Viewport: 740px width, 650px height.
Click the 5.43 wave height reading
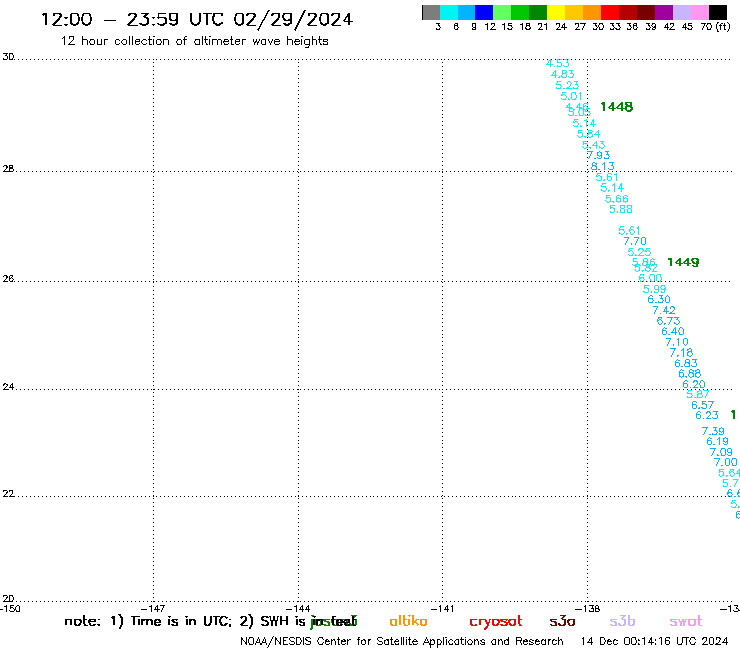[x=593, y=145]
